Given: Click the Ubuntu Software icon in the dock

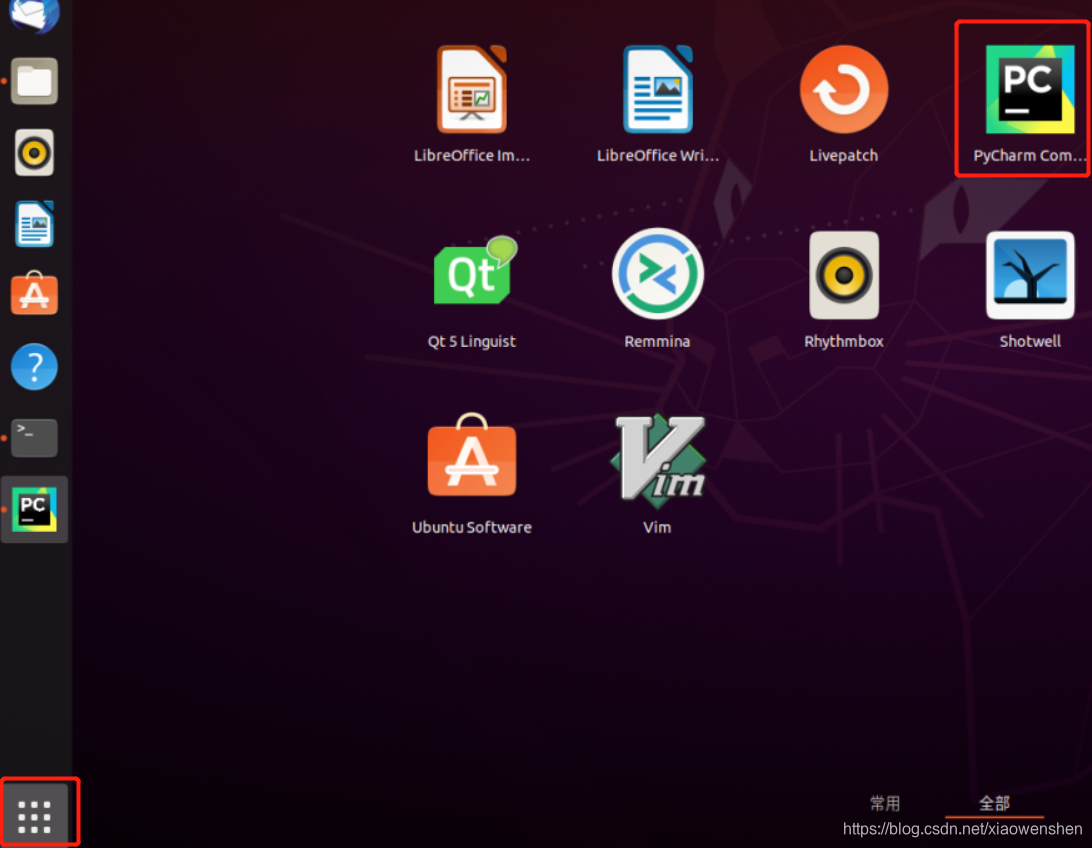Looking at the screenshot, I should pos(34,294).
